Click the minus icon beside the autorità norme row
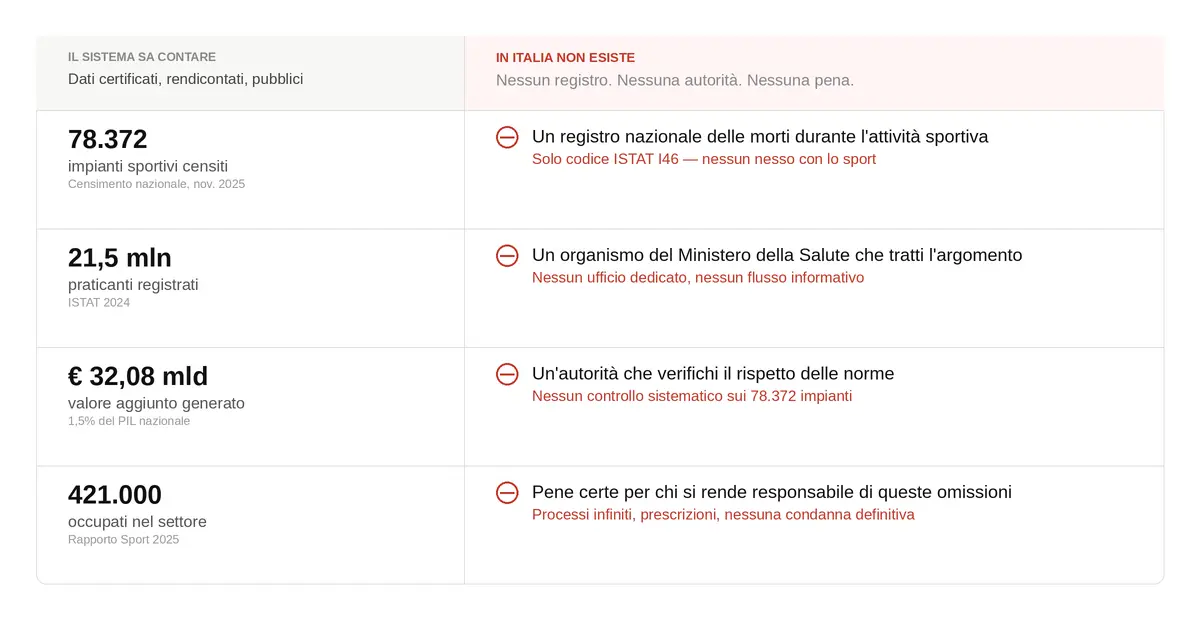Viewport: 1200px width, 620px height. 507,374
